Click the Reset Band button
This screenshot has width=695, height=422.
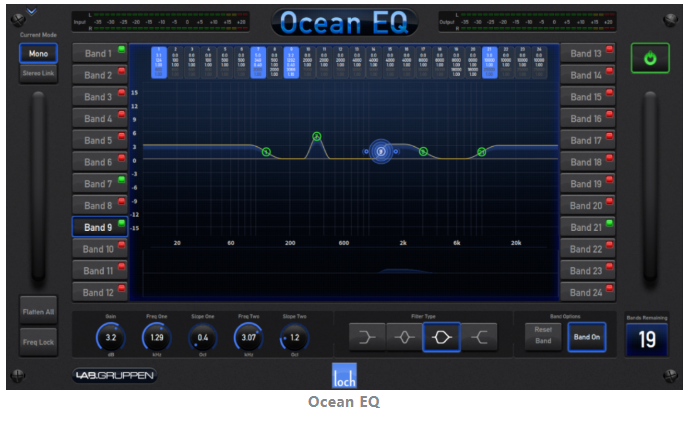click(x=544, y=338)
